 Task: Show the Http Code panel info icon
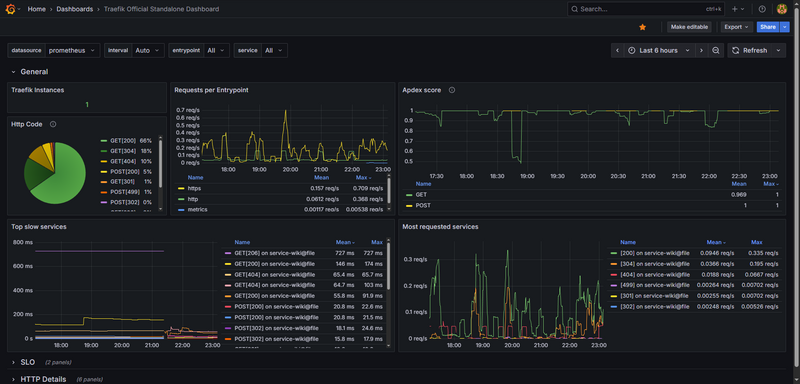click(x=53, y=124)
